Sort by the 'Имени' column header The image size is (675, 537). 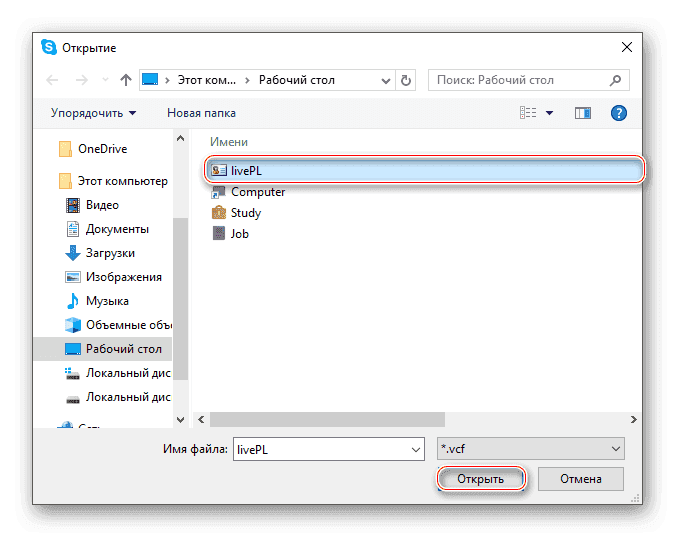click(229, 142)
